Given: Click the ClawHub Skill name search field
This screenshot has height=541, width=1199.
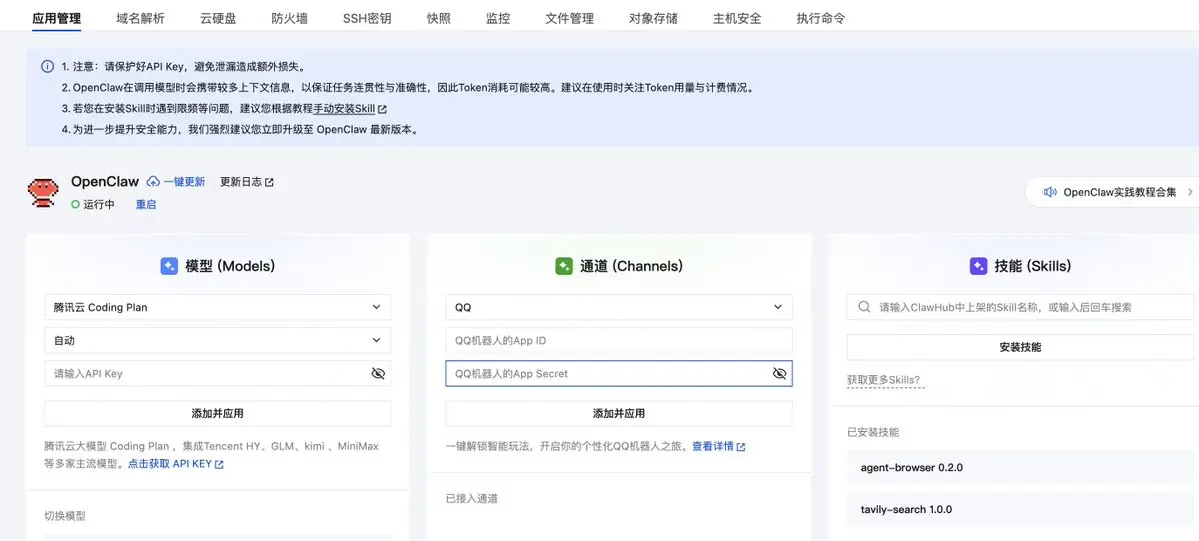Looking at the screenshot, I should pos(1020,307).
